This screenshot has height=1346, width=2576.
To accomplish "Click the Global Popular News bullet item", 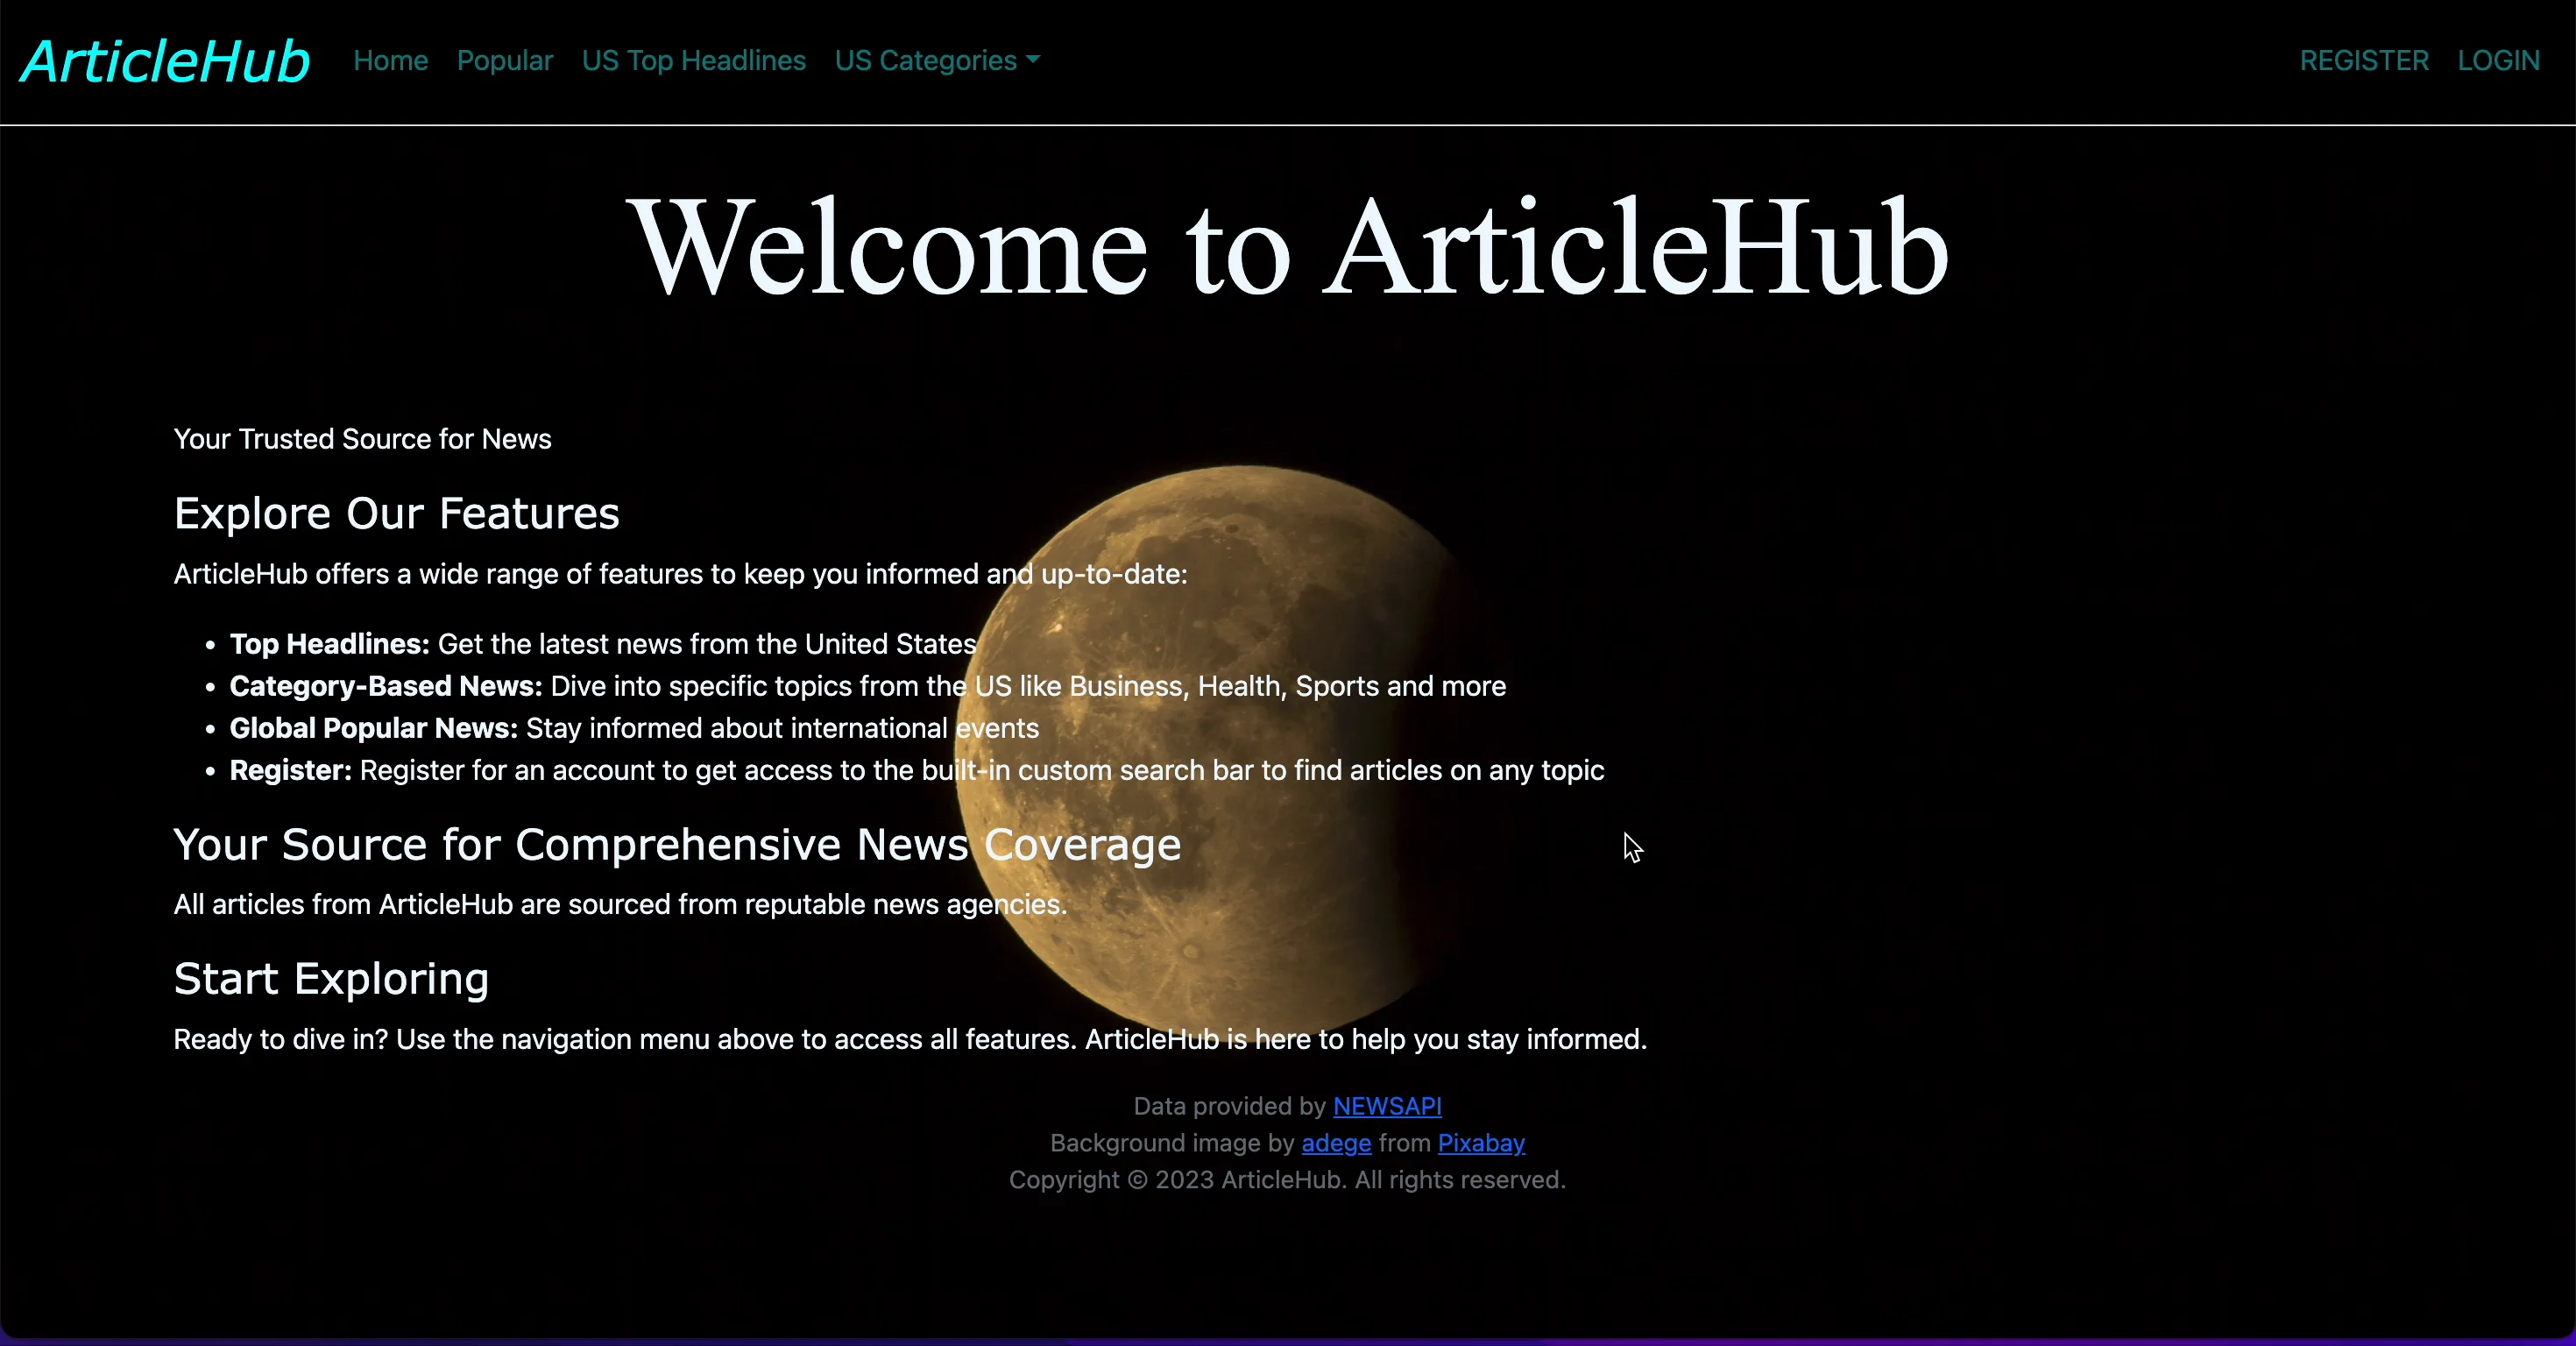I will (632, 729).
